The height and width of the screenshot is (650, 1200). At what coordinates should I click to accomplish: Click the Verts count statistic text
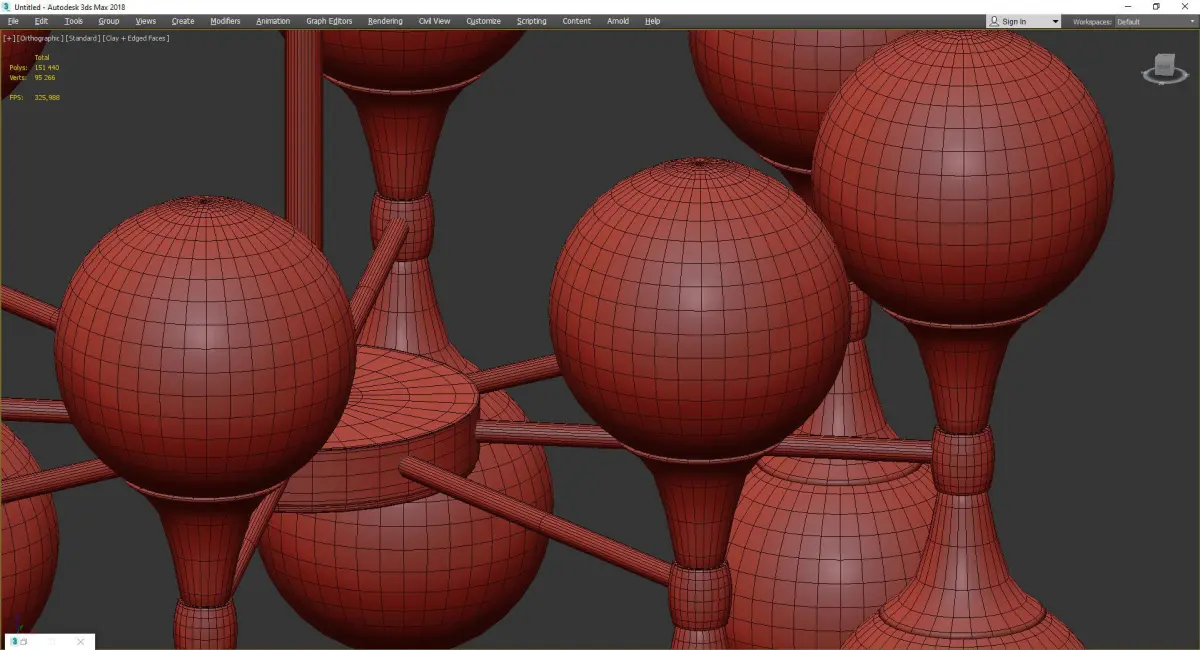pyautogui.click(x=32, y=77)
